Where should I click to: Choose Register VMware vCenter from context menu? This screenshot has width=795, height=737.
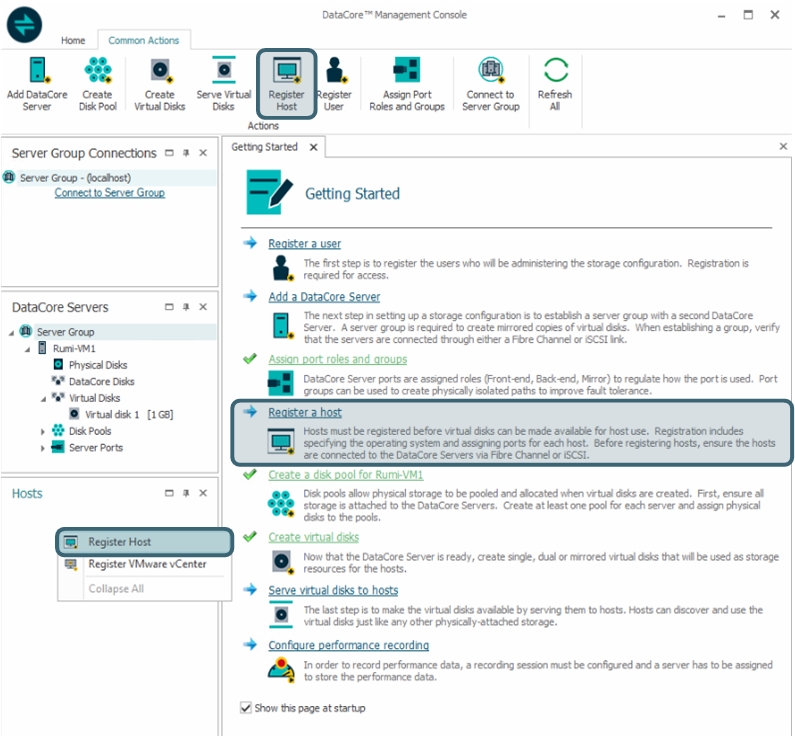click(x=145, y=565)
